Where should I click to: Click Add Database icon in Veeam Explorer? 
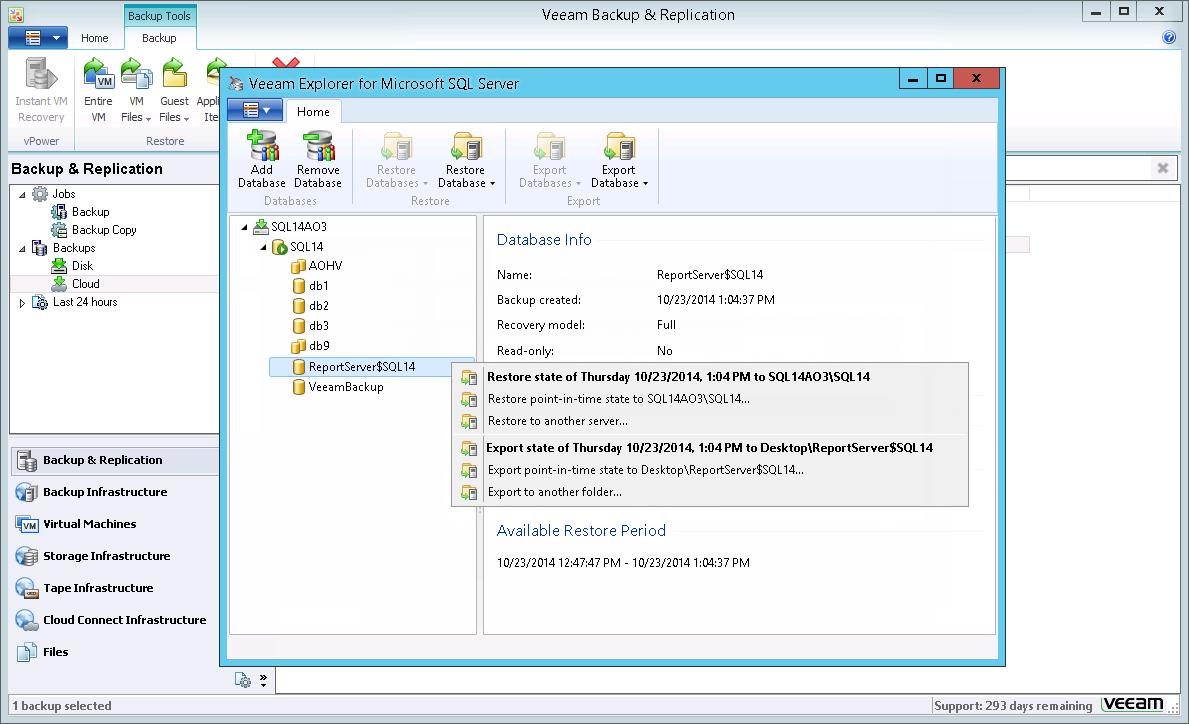pos(262,146)
